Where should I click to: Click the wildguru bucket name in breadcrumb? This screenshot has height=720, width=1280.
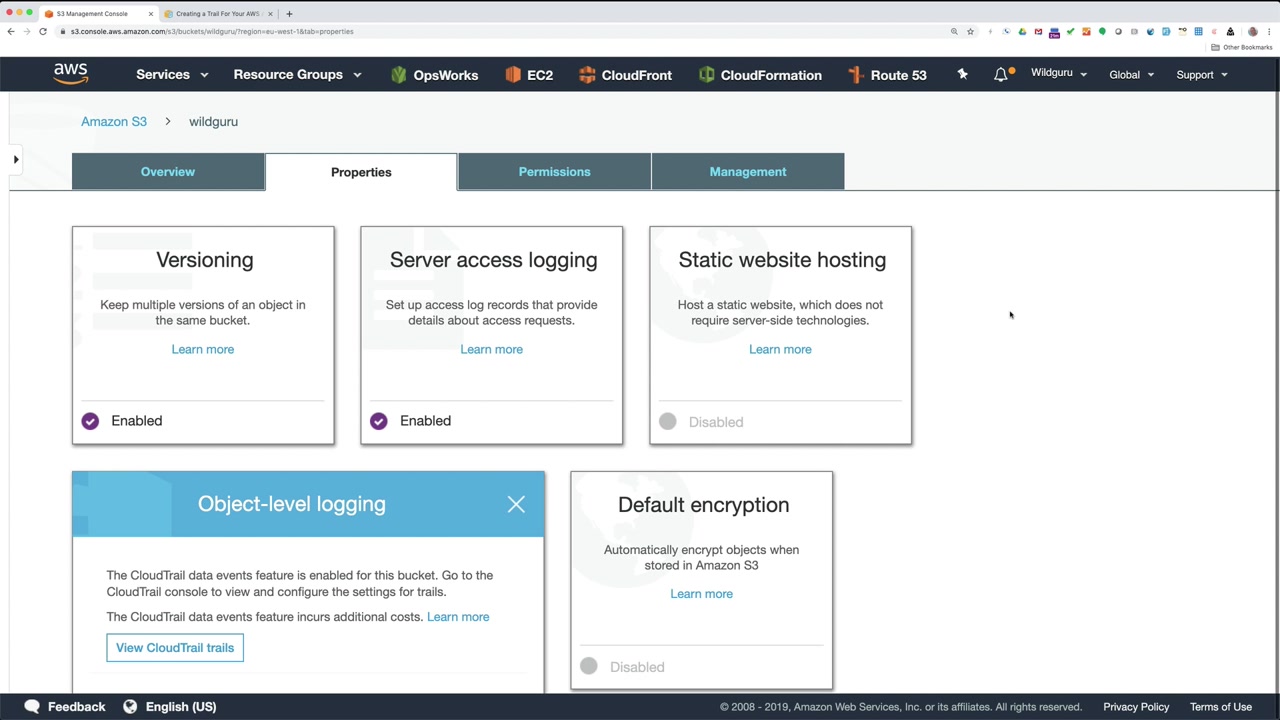pyautogui.click(x=213, y=121)
